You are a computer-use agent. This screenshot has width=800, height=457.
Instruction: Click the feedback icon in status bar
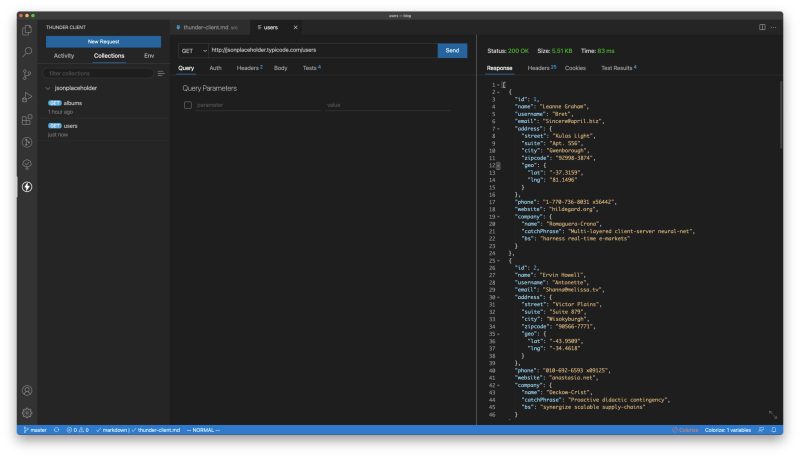(x=761, y=430)
